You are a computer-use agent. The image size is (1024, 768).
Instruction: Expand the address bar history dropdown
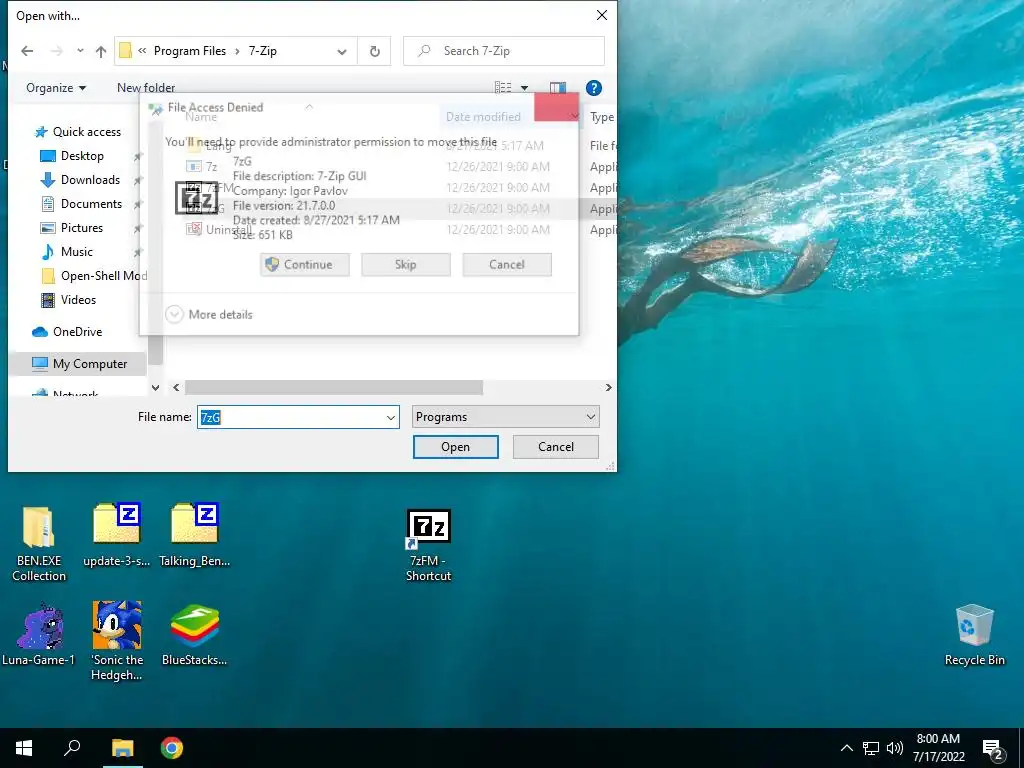[x=342, y=52]
